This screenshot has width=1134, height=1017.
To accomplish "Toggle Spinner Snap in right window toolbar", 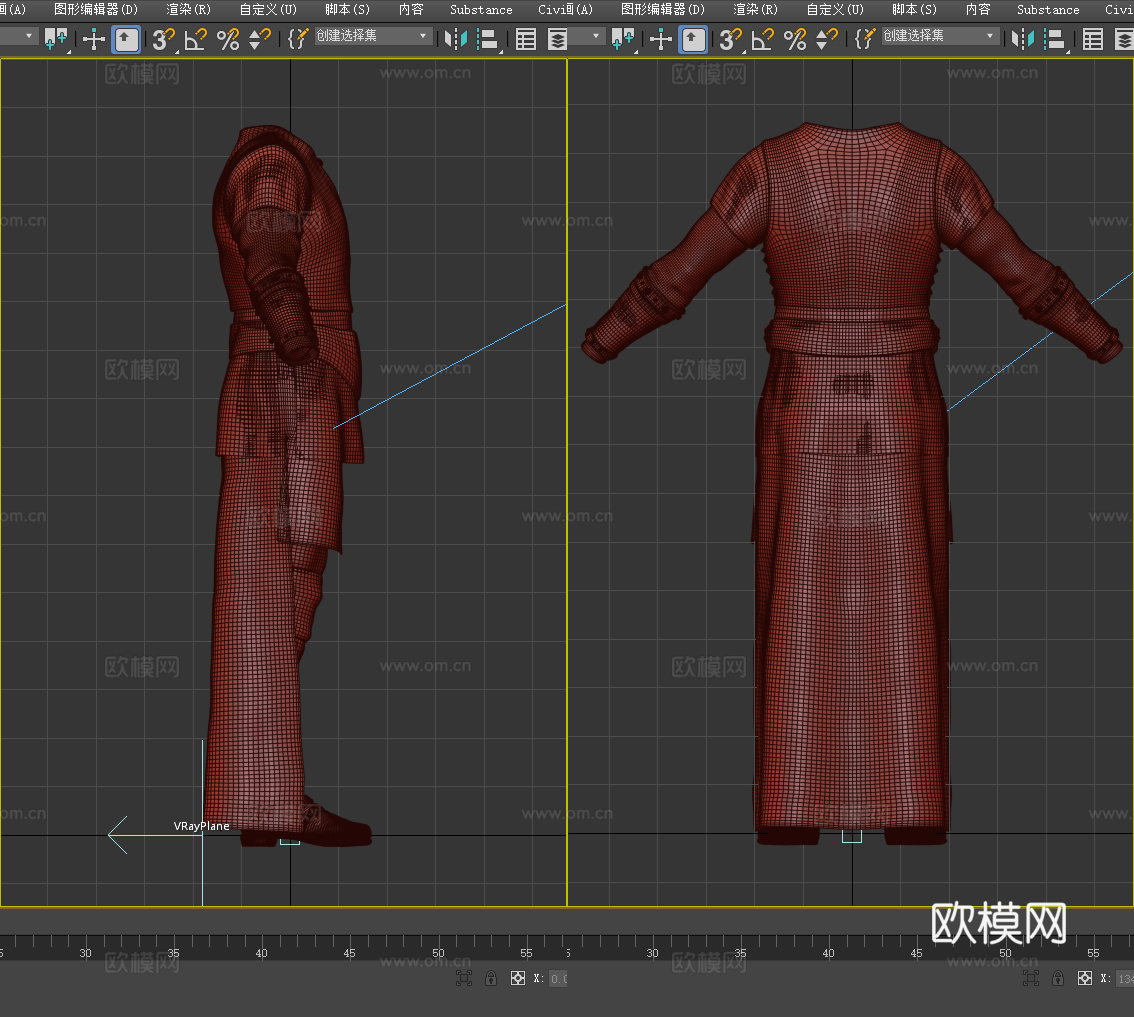I will tap(827, 39).
